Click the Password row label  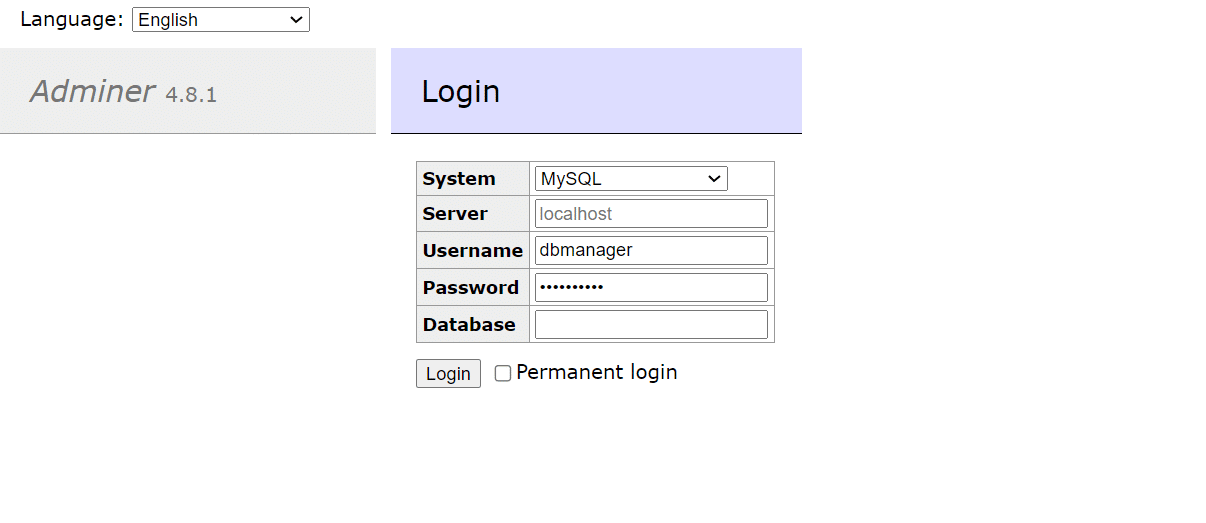click(x=471, y=287)
